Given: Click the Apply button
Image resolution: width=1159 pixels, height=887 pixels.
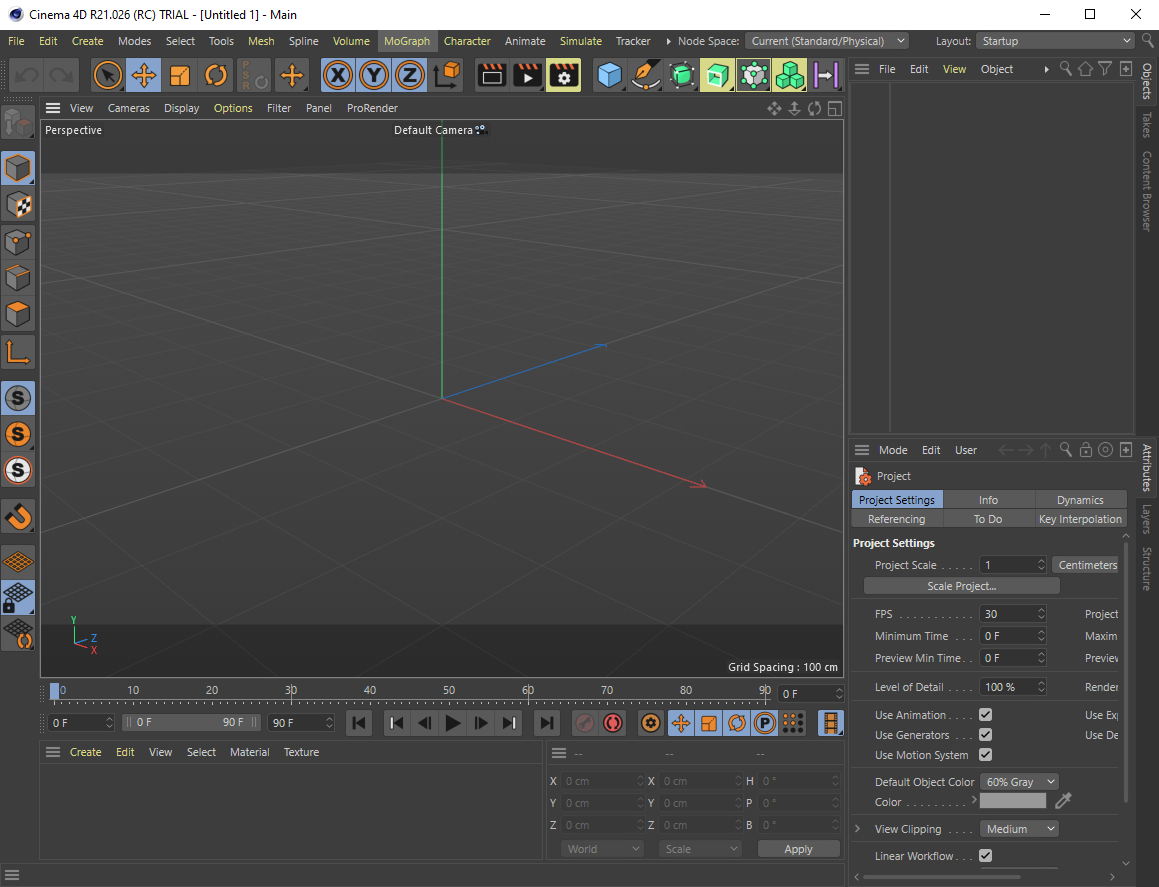Looking at the screenshot, I should point(798,849).
